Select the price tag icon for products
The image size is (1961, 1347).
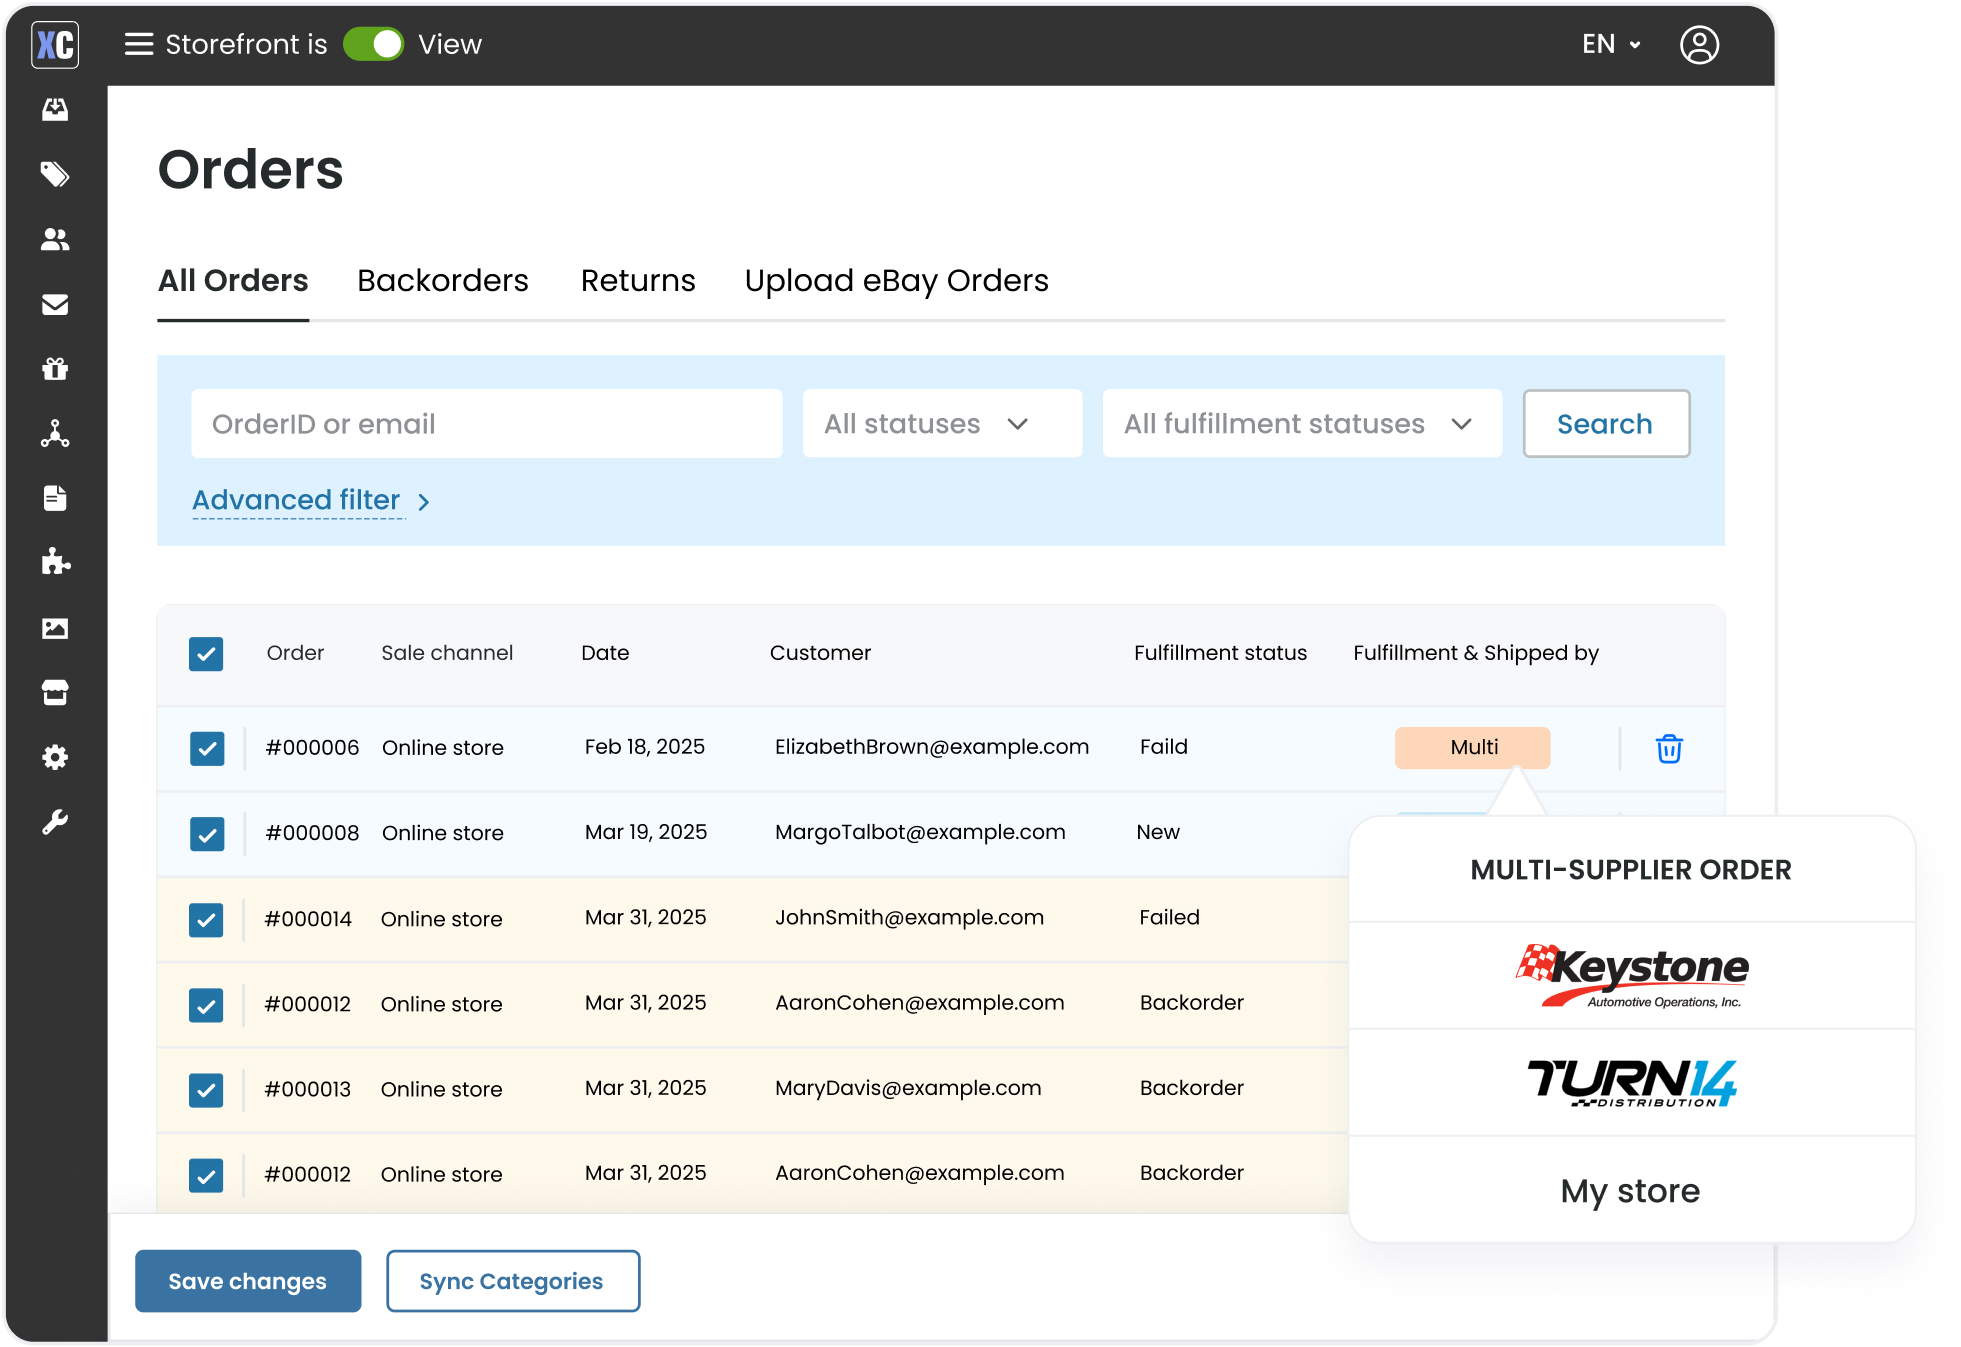point(55,174)
